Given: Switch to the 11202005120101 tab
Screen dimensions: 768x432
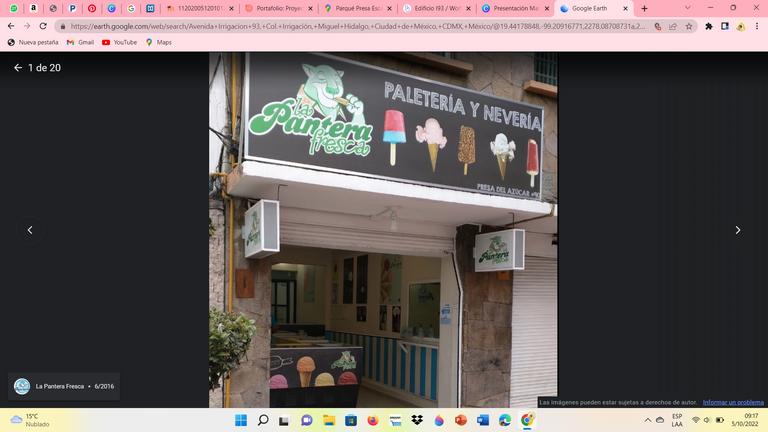Looking at the screenshot, I should coord(200,8).
